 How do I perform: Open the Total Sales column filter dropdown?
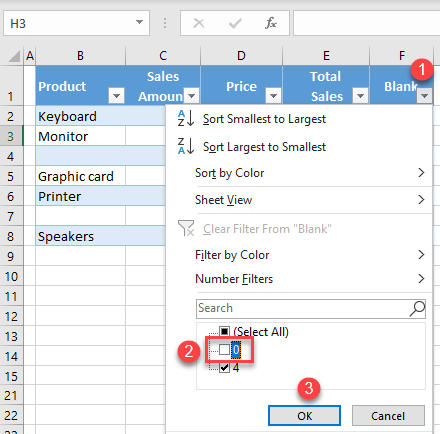[360, 96]
